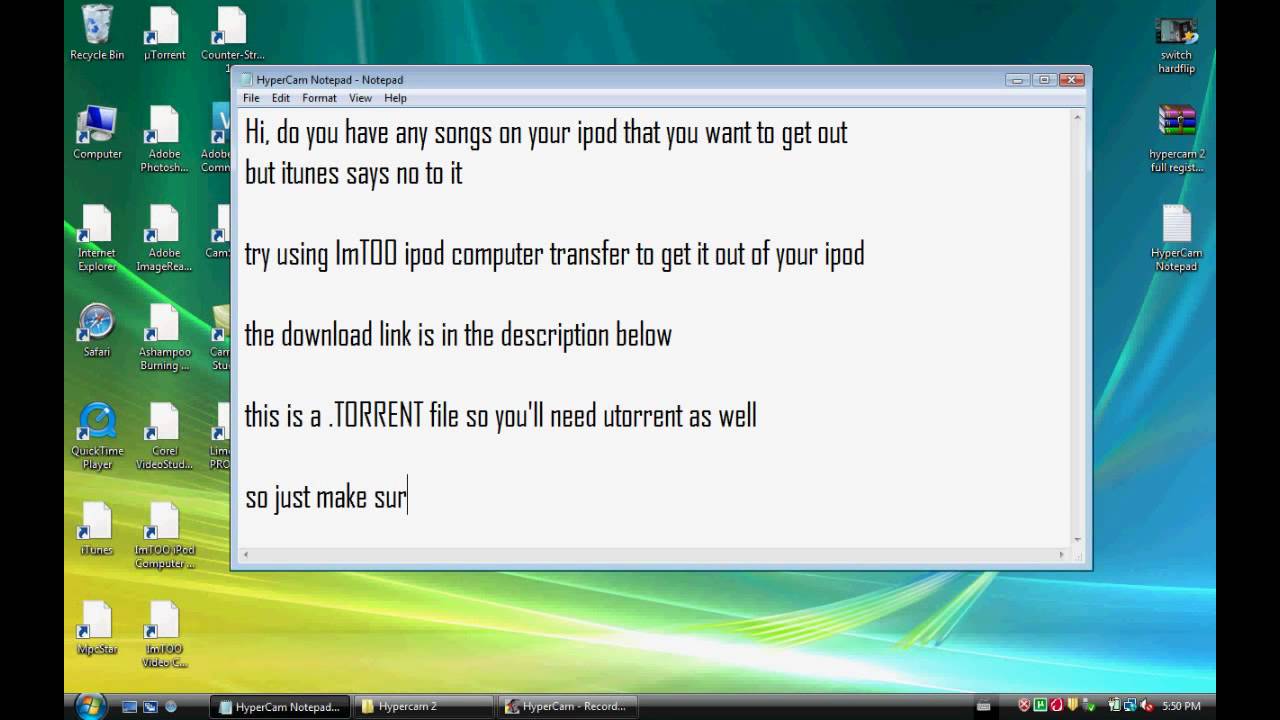Click the Notepad vertical scrollbar up arrow

[x=1077, y=117]
